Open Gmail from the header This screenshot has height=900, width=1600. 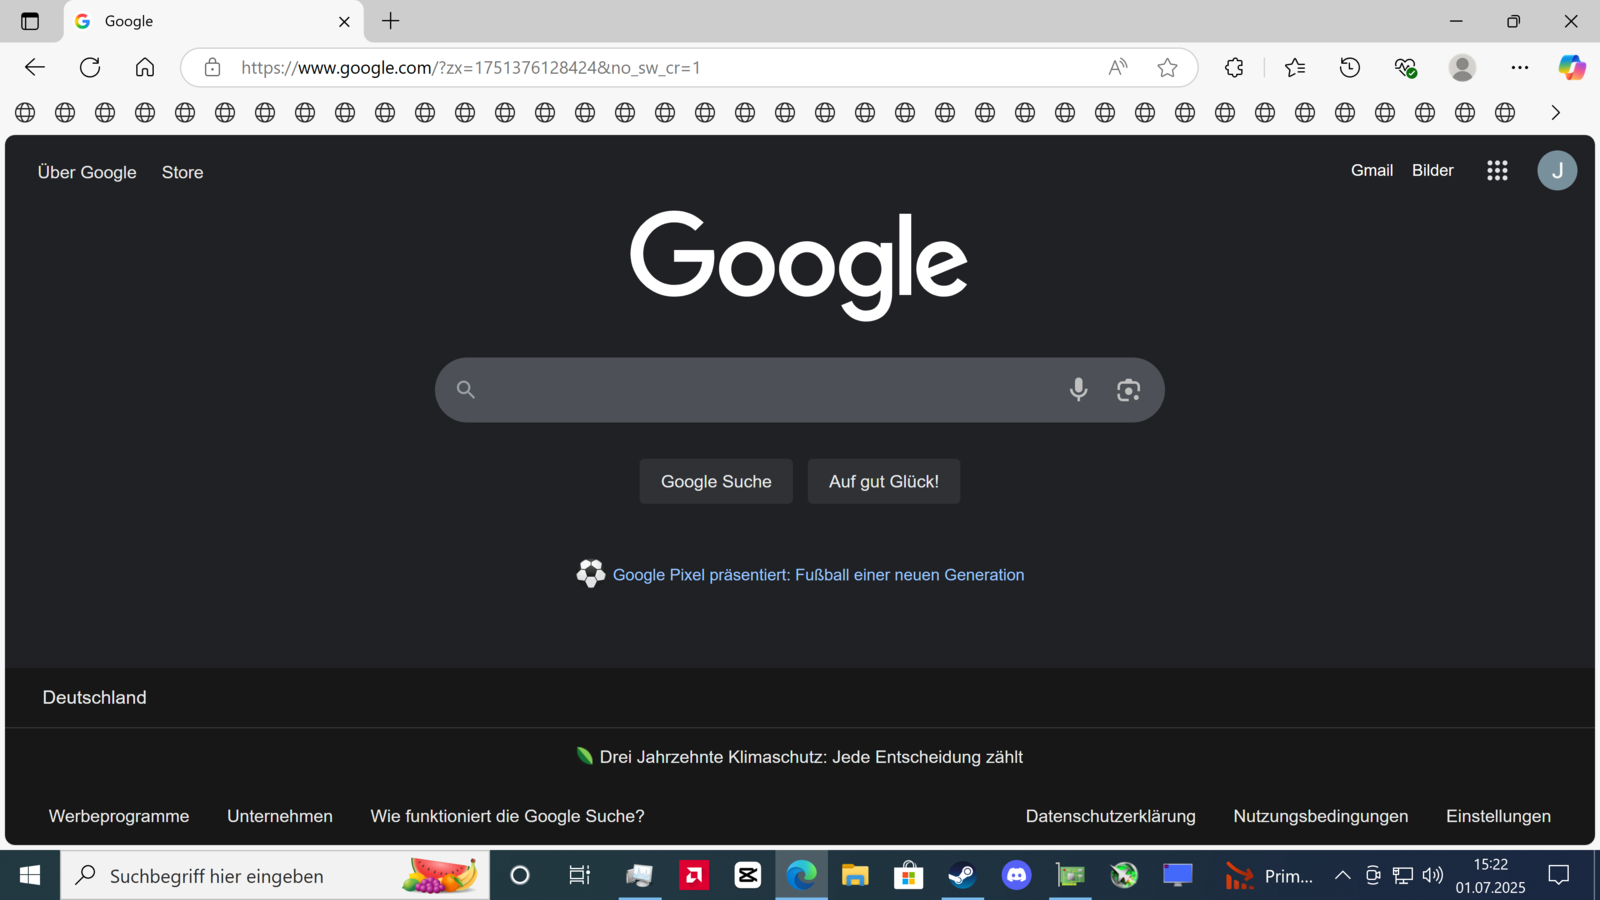pos(1372,170)
